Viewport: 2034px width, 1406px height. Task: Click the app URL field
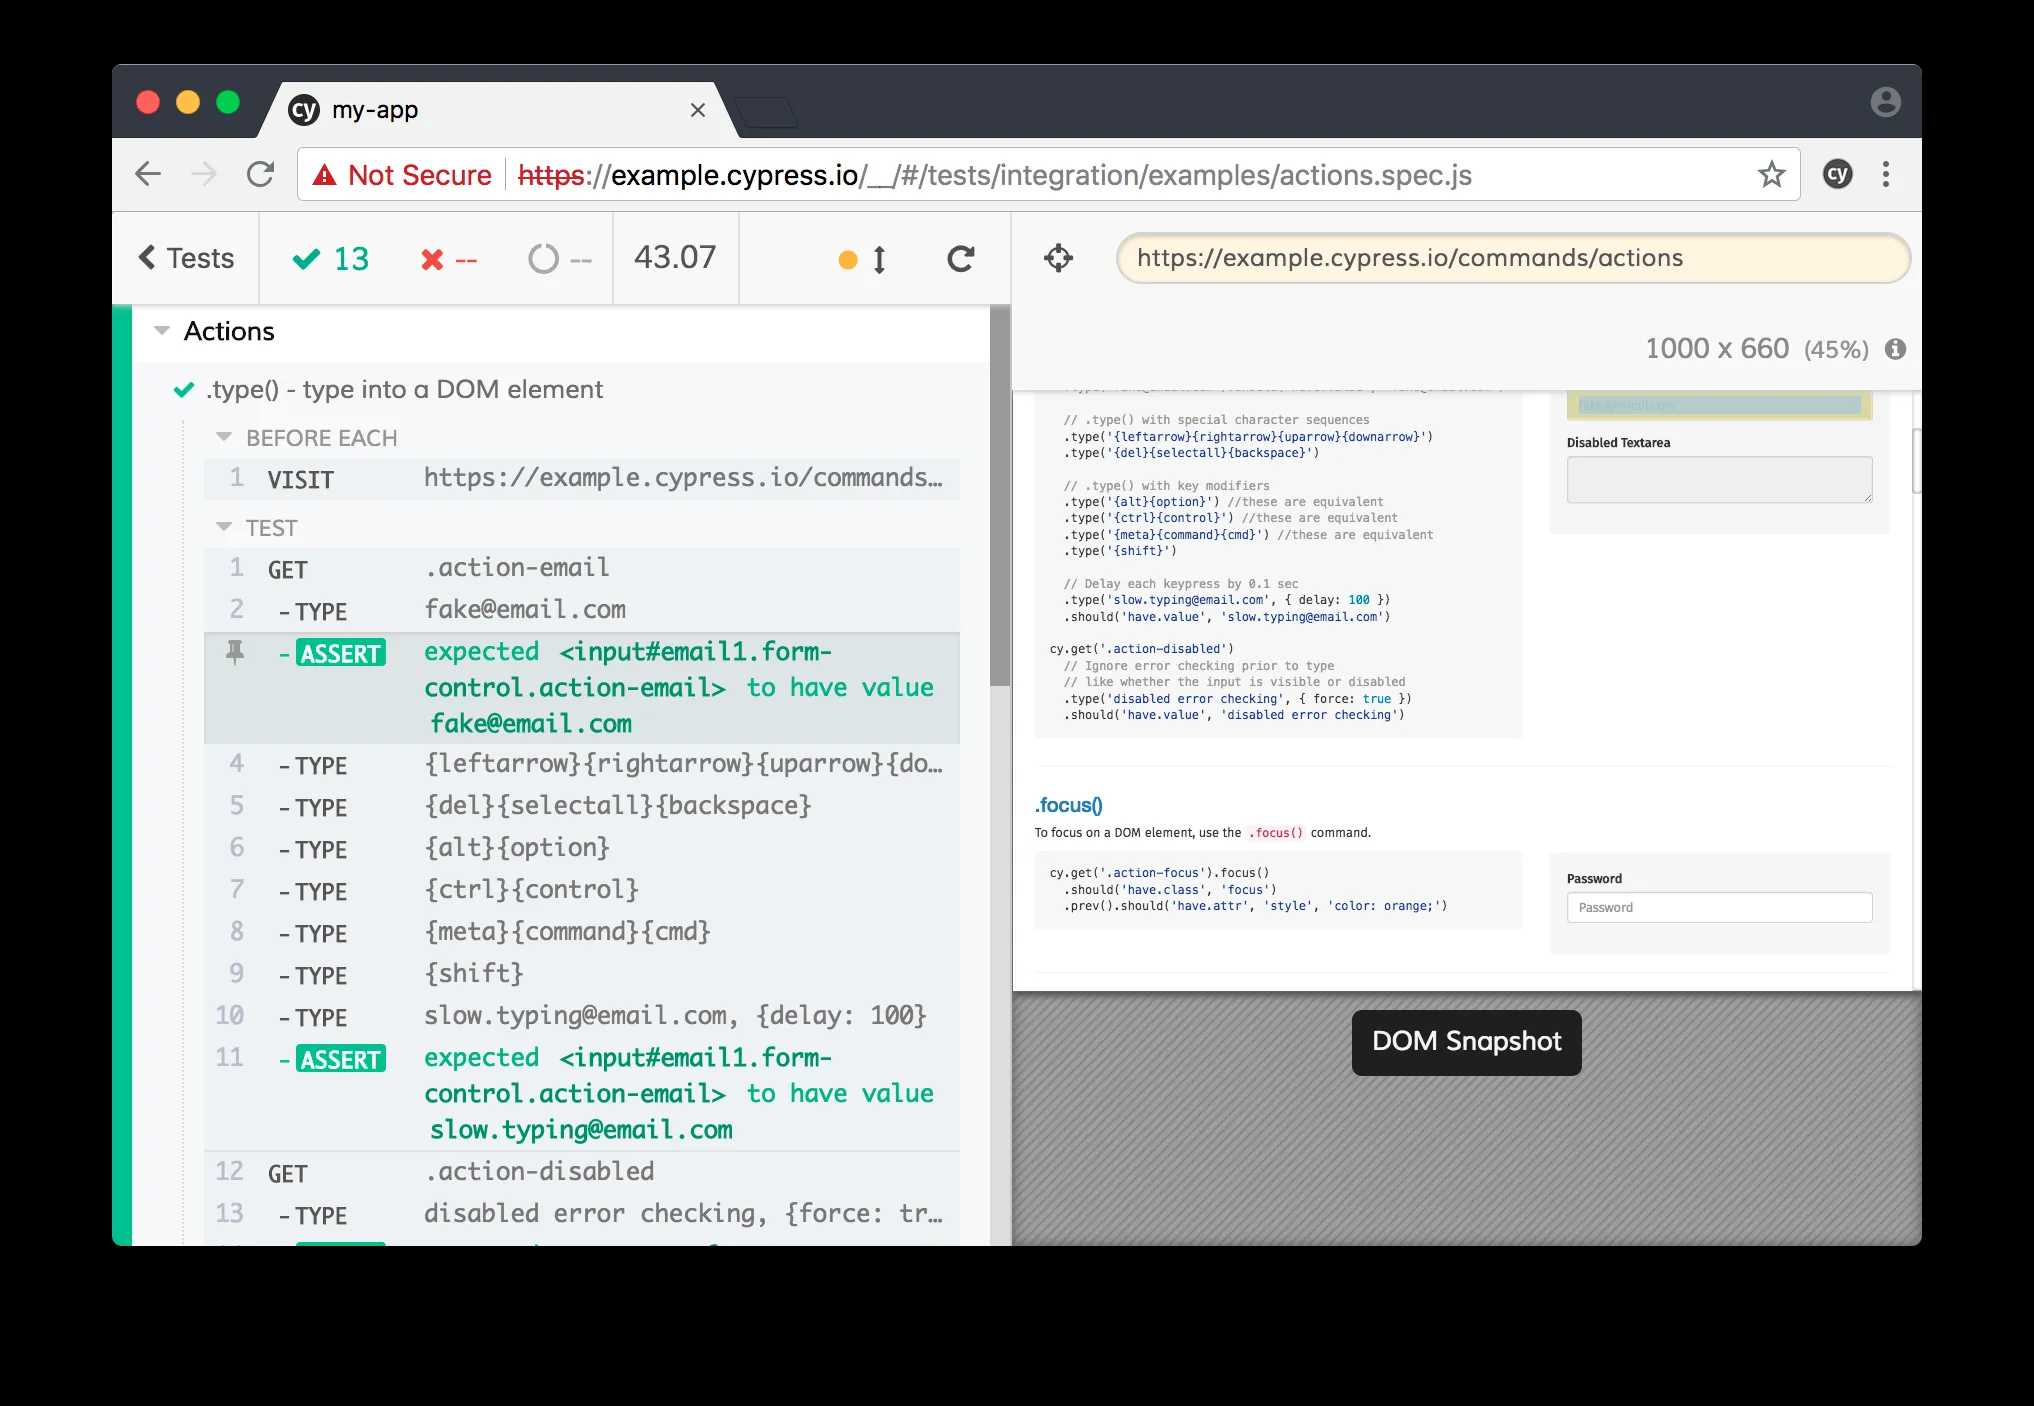pyautogui.click(x=1513, y=258)
